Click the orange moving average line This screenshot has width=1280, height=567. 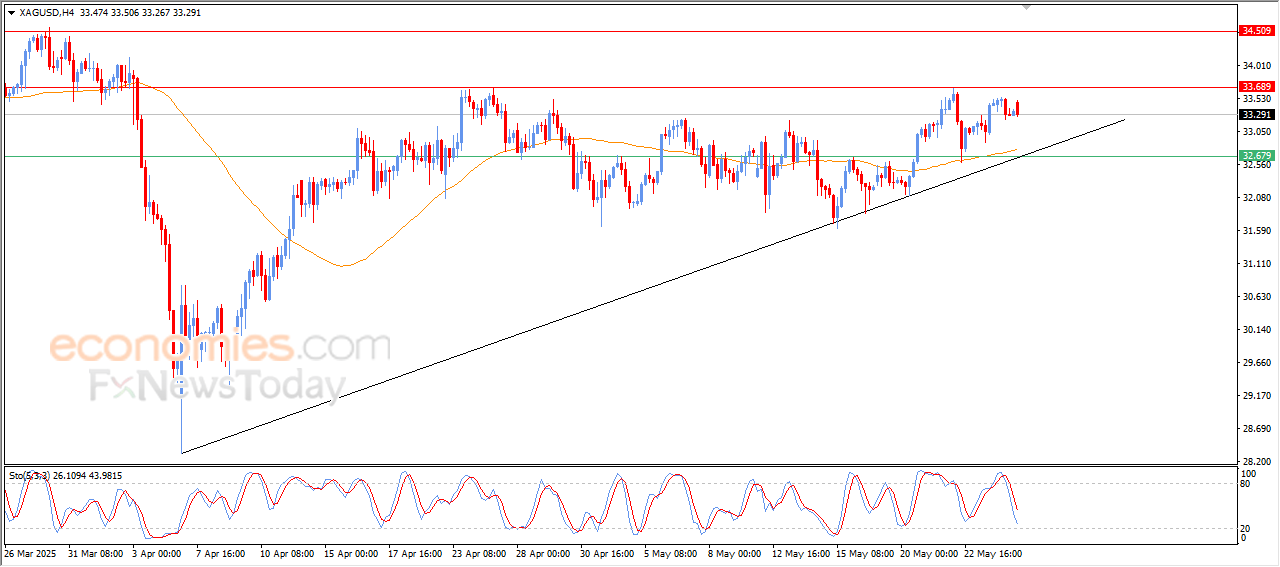(x=340, y=265)
